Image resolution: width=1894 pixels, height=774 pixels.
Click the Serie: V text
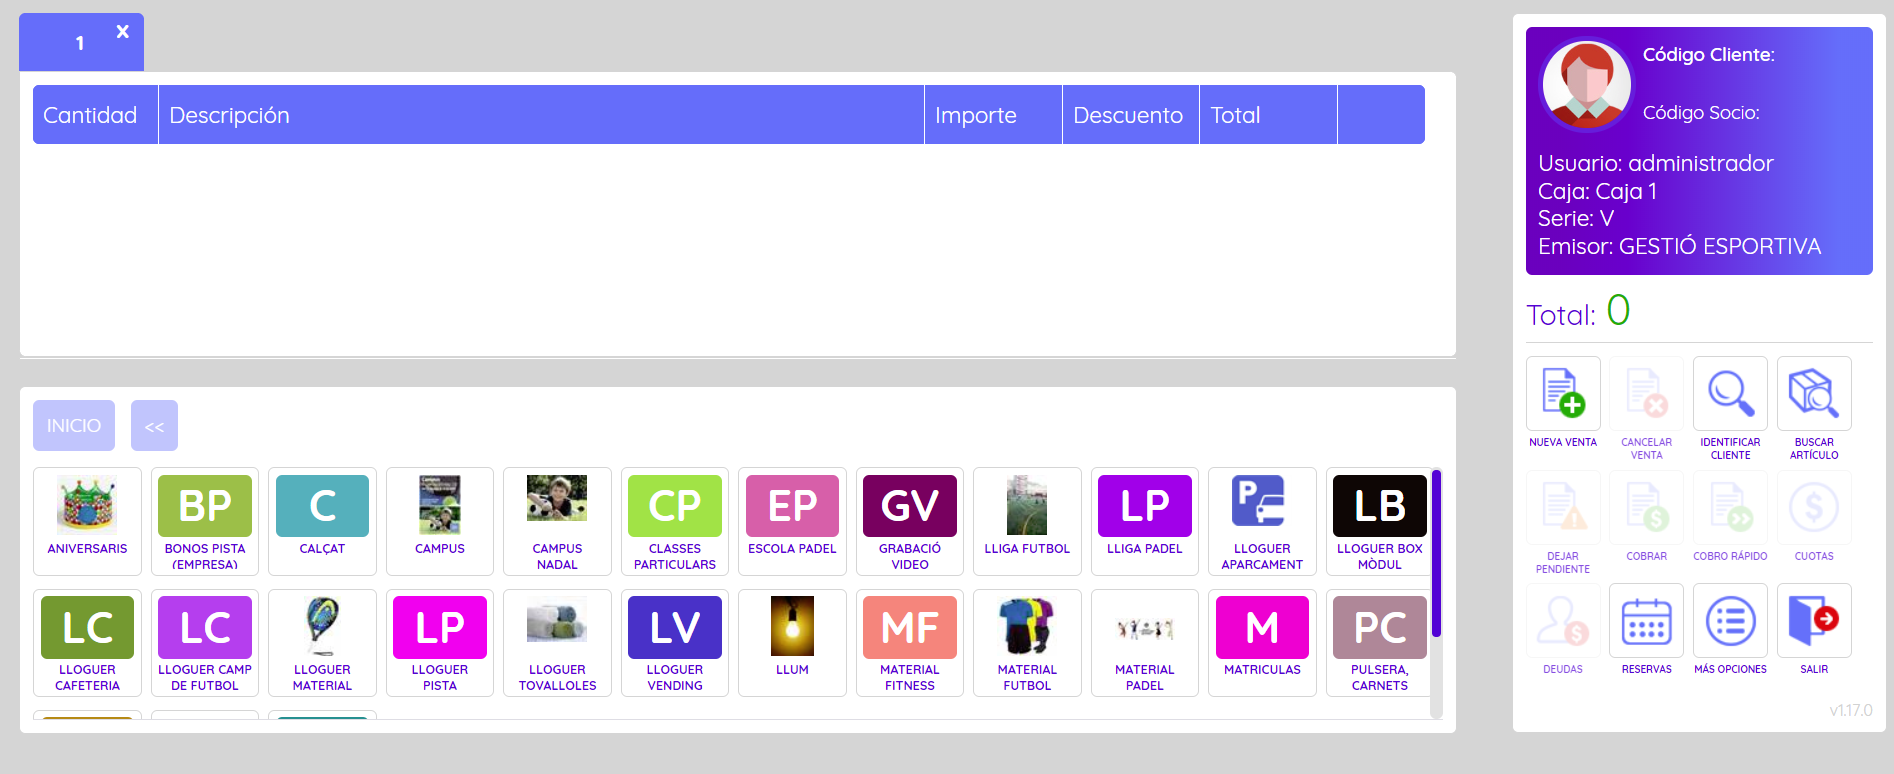click(x=1576, y=218)
